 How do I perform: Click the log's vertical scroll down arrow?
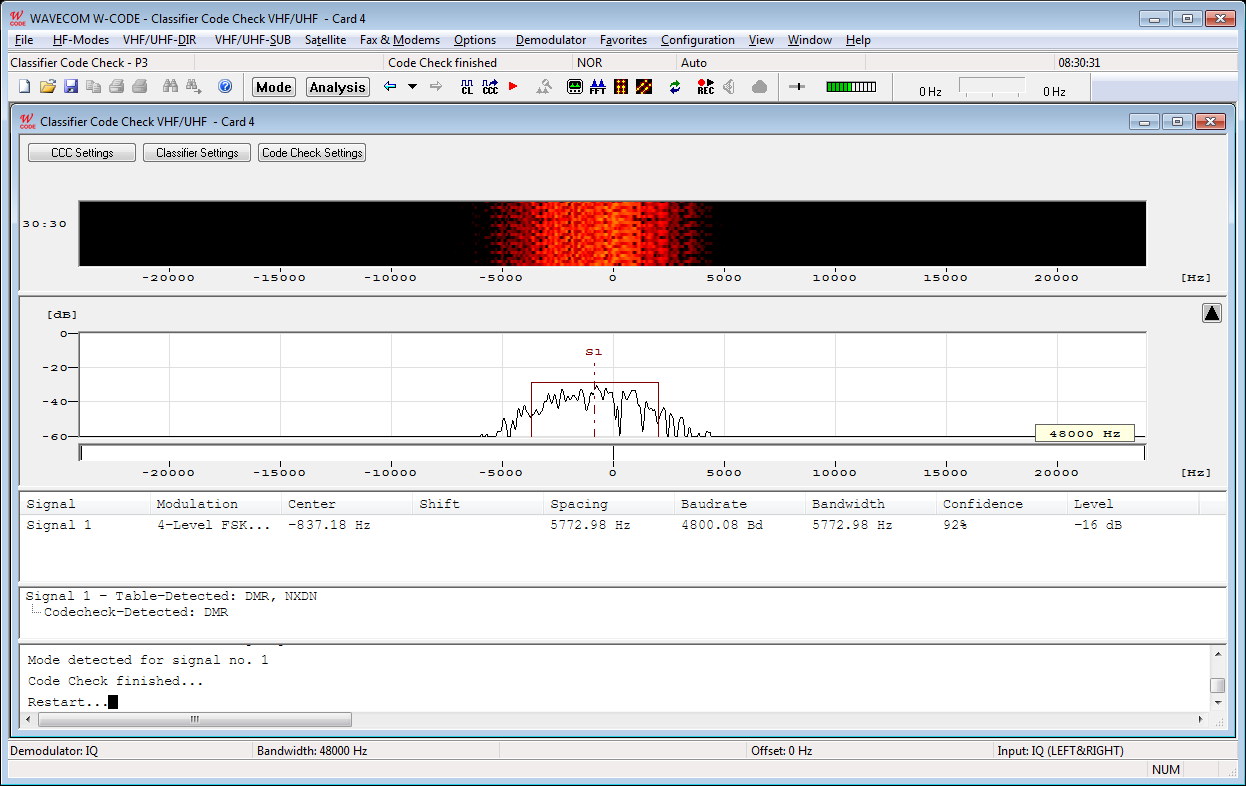tap(1217, 702)
